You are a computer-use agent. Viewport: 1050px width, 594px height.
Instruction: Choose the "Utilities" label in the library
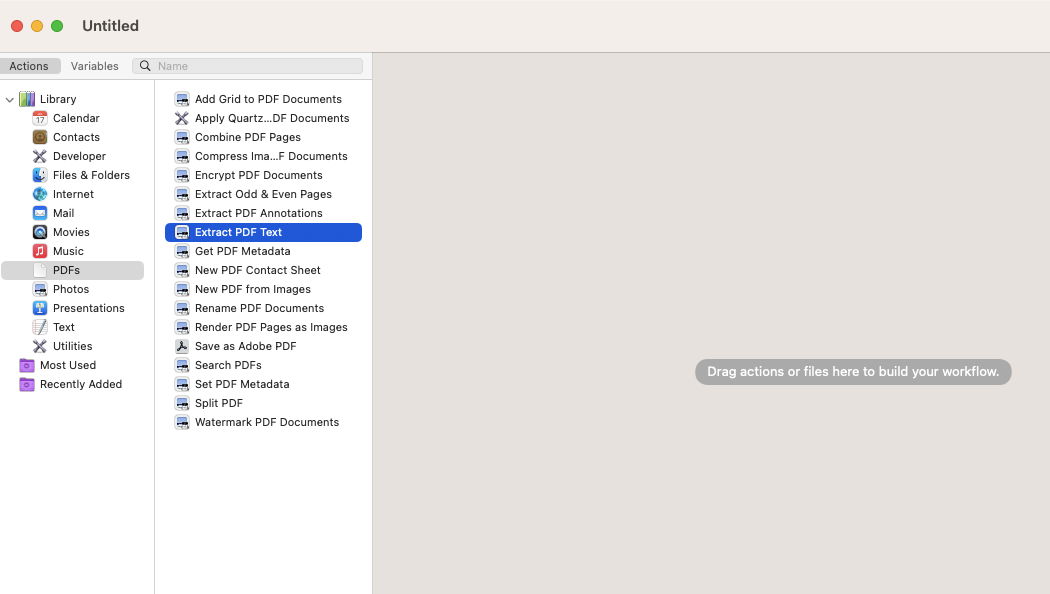click(x=72, y=346)
